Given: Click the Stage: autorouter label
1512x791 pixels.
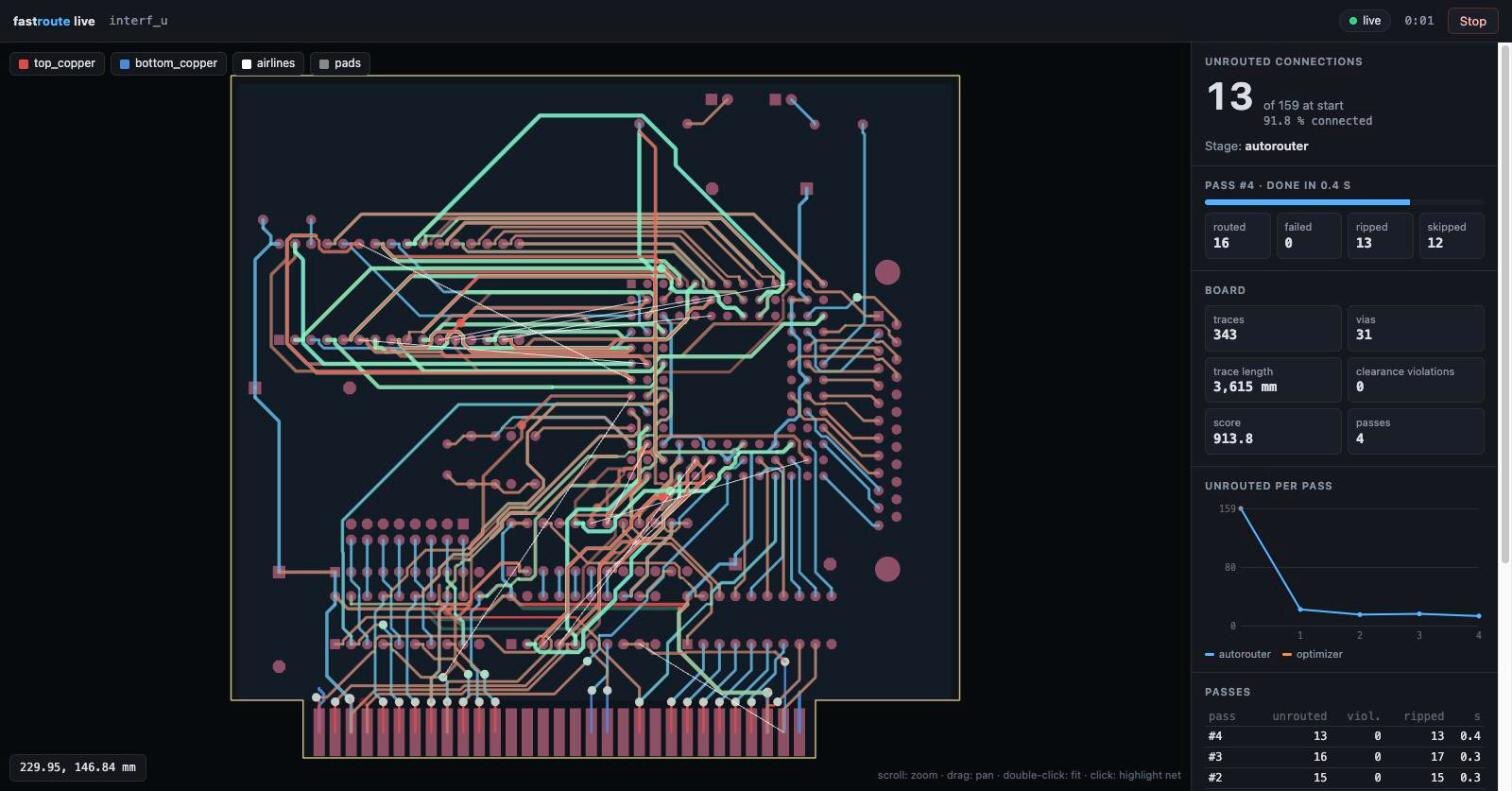Looking at the screenshot, I should (1256, 146).
